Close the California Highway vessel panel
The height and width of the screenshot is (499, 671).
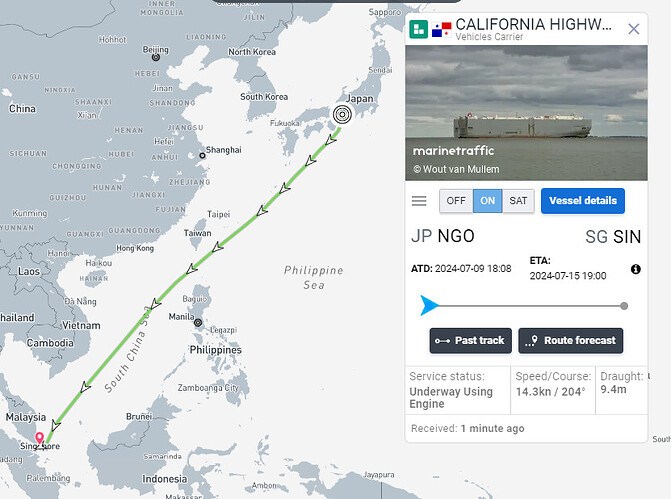634,29
